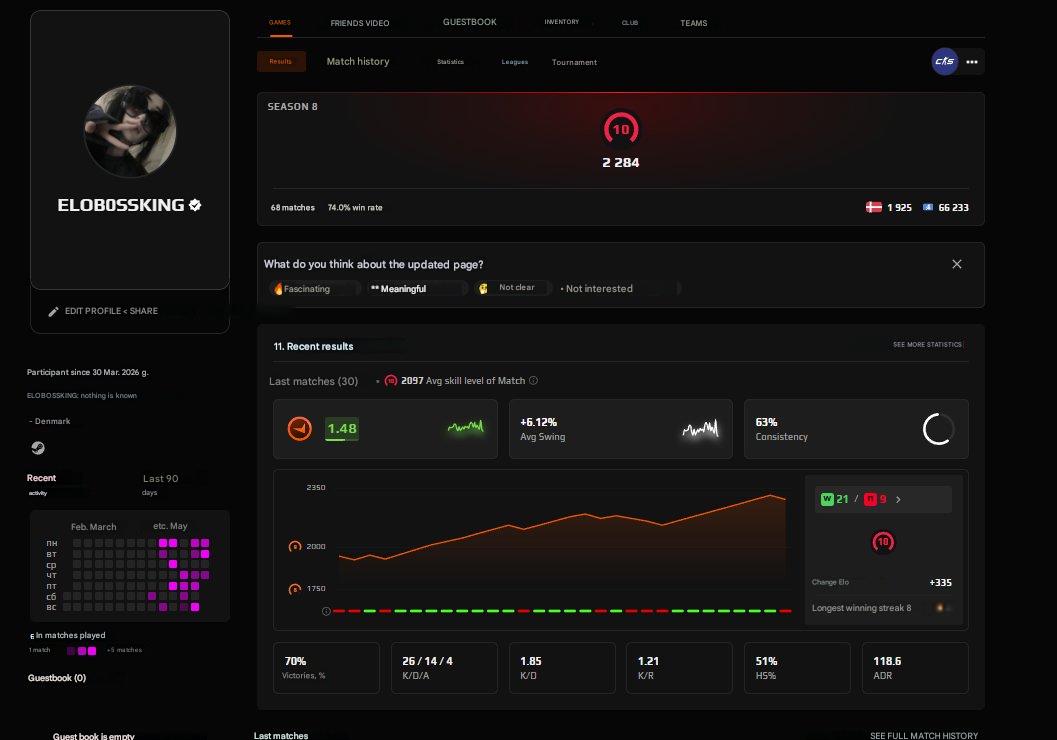
Task: Click the 26 / 14 / 4 K/D/A tile
Action: point(444,668)
